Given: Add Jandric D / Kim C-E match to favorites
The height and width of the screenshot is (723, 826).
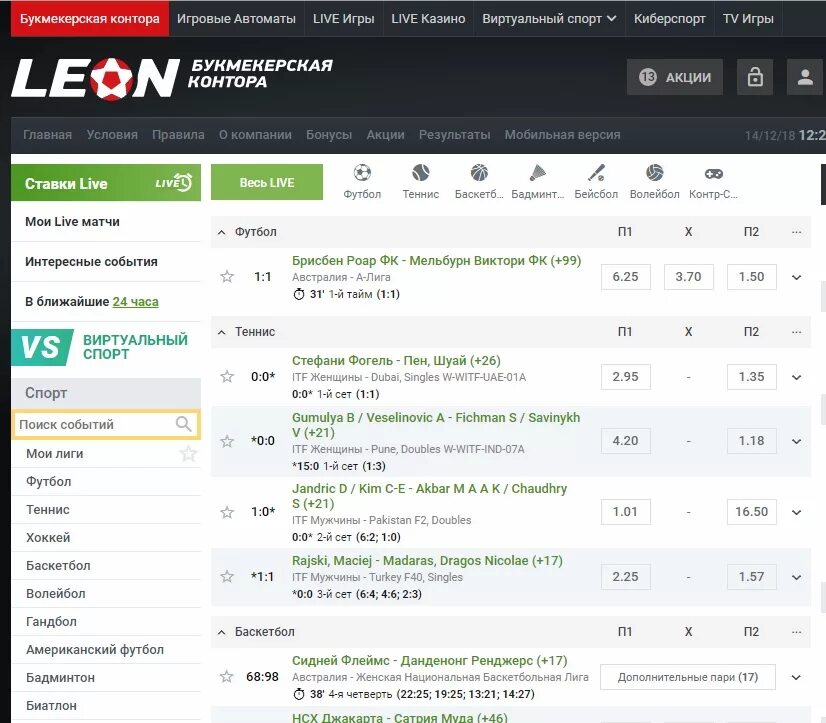Looking at the screenshot, I should coord(227,512).
